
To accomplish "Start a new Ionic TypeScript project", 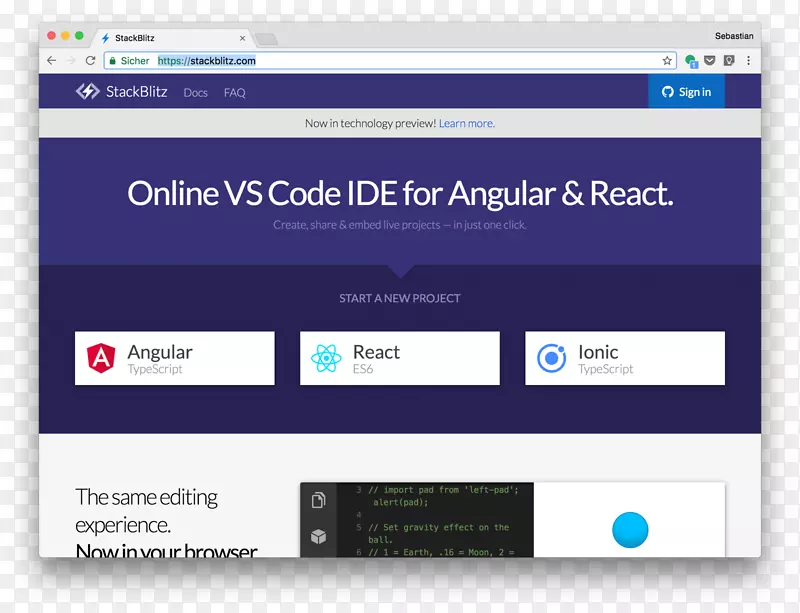I will (x=624, y=359).
